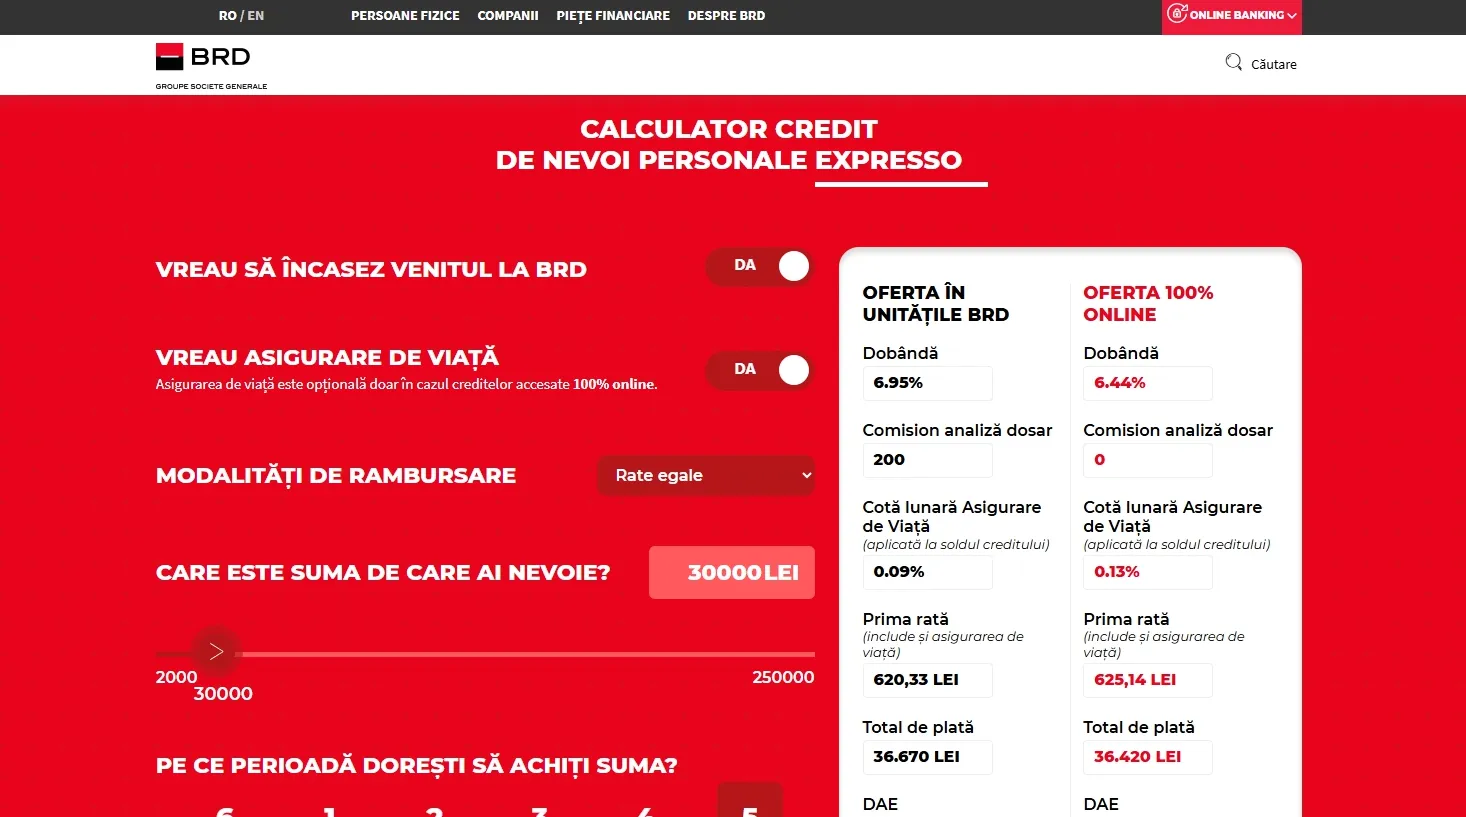Screen dimensions: 1466x817
Task: Toggle the salary income at BRD switch
Action: [x=760, y=266]
